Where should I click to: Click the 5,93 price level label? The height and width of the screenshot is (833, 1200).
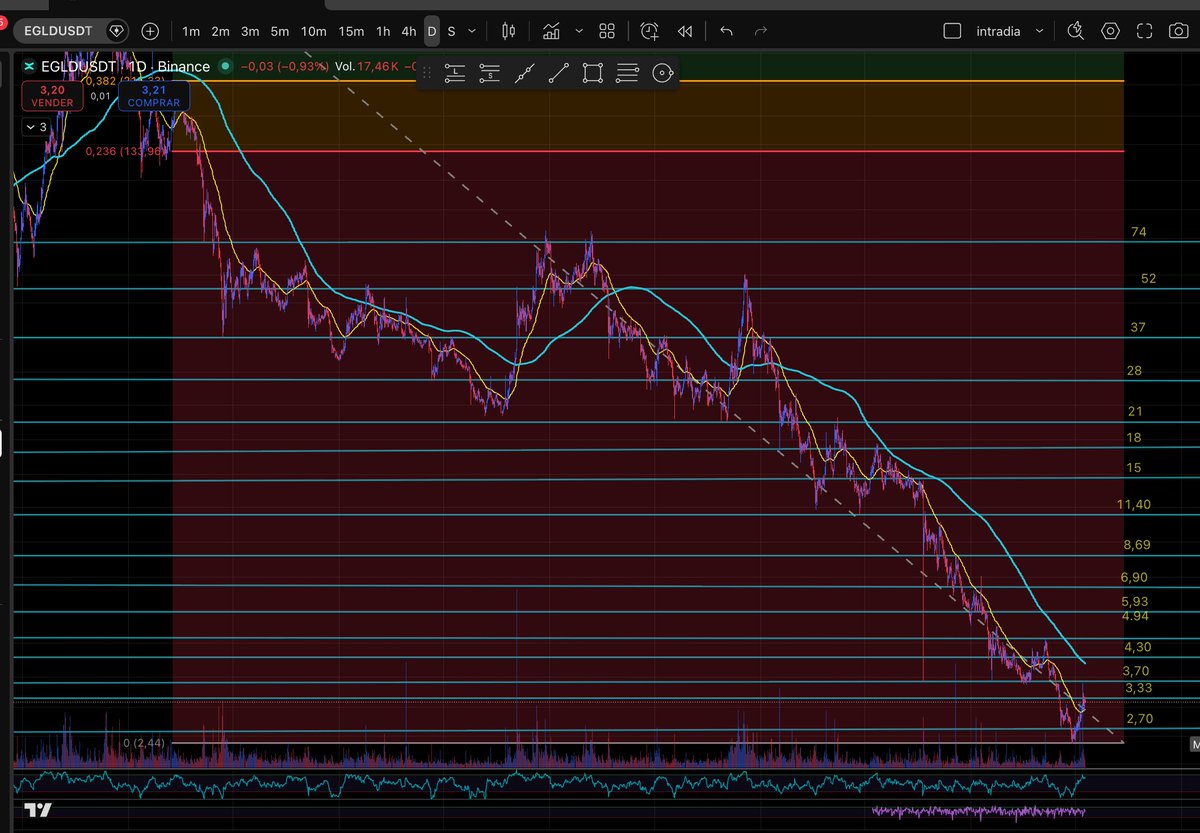1135,601
